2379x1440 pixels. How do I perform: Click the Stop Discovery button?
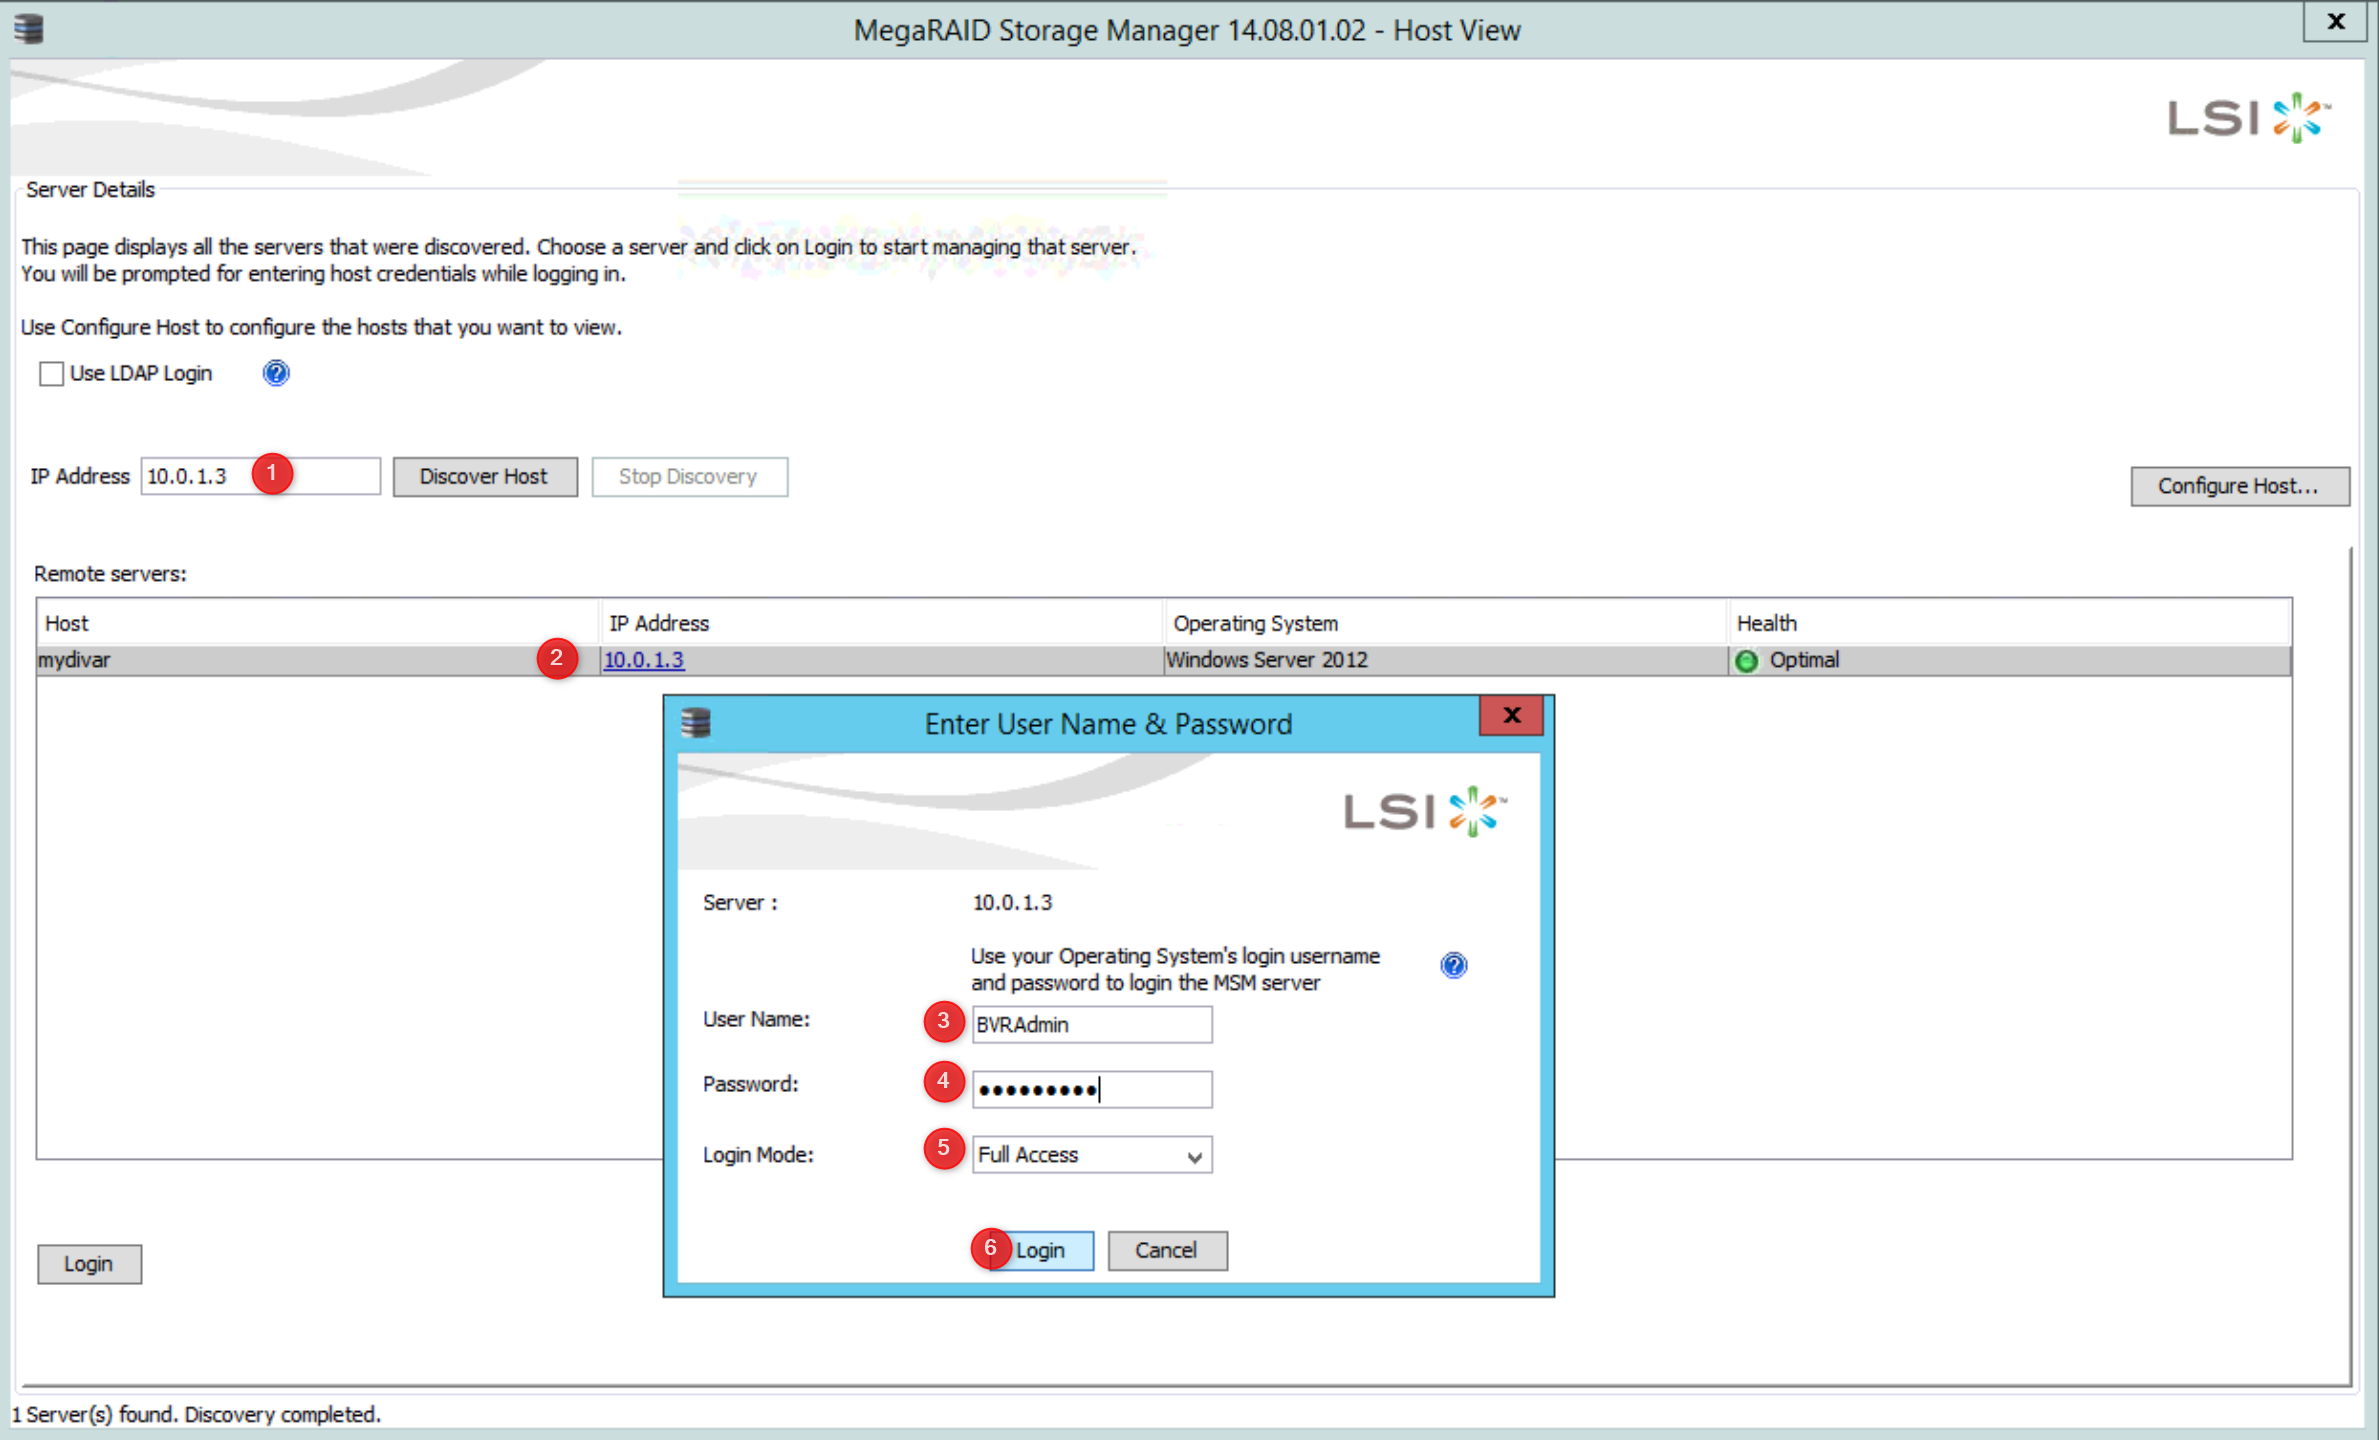coord(688,477)
